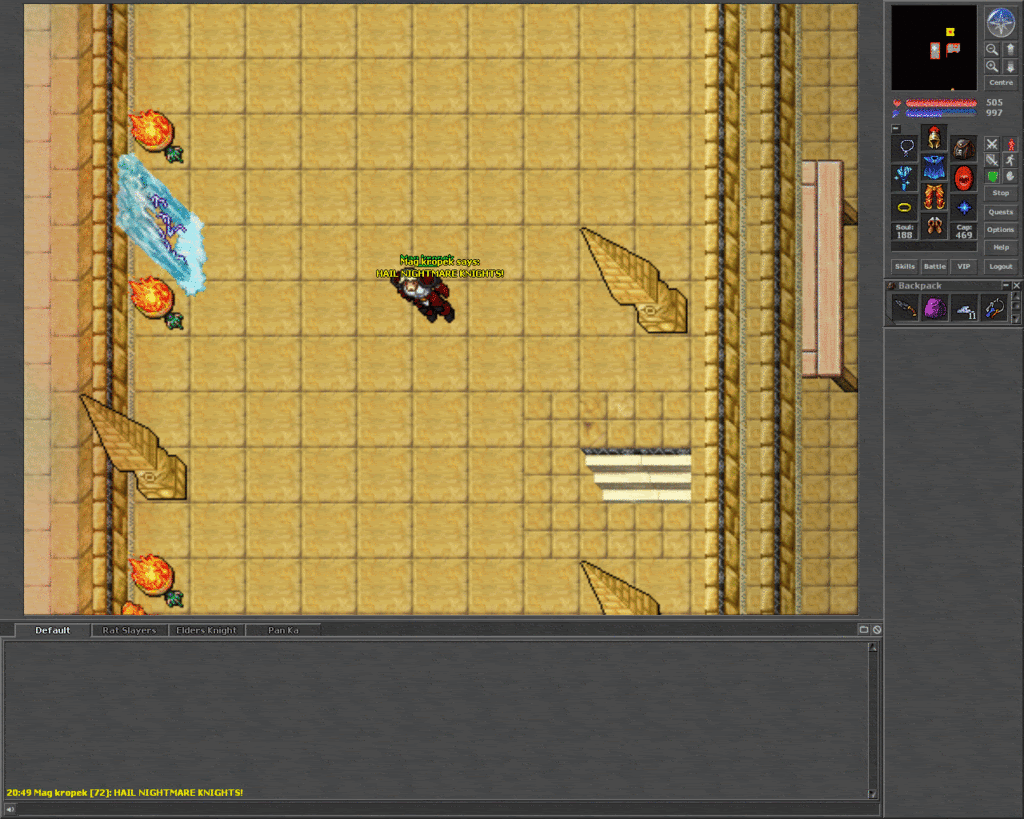Screen dimensions: 1024x819
Task: Open new chat channel button
Action: click(864, 630)
